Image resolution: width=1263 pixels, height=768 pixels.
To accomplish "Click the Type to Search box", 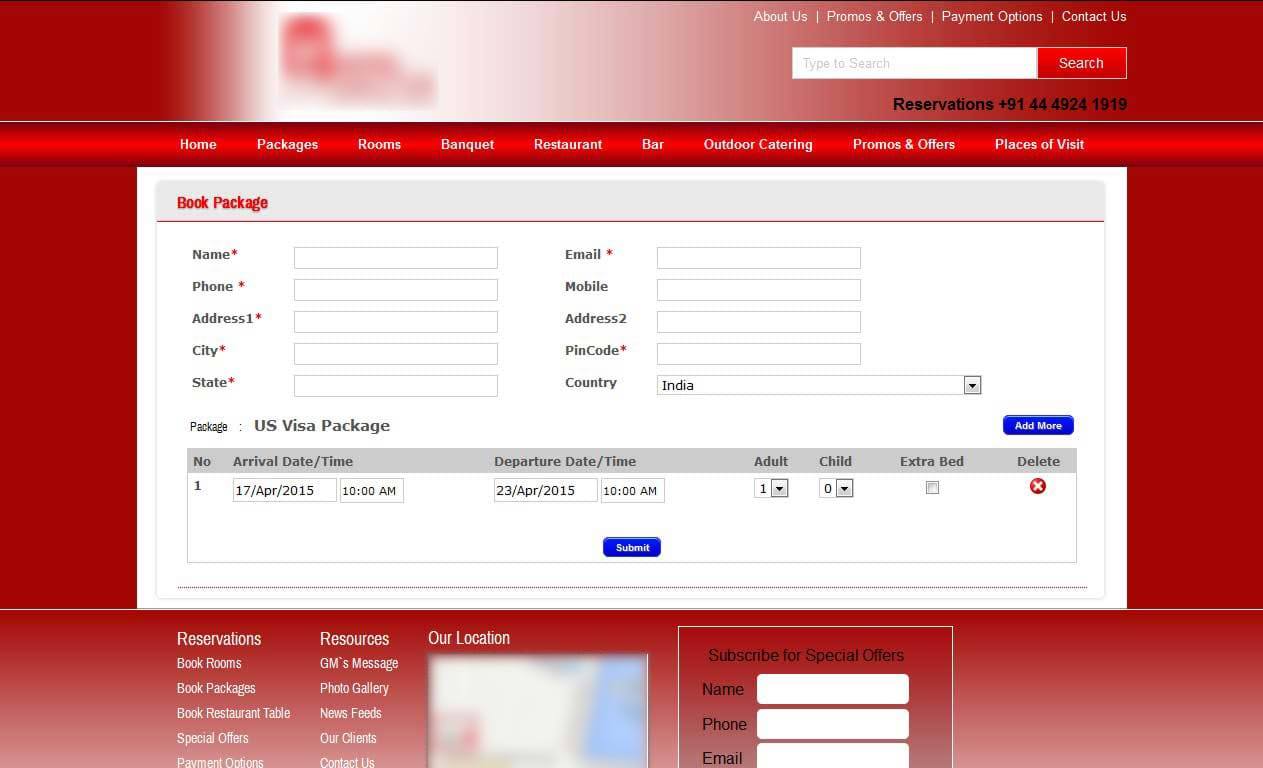I will [914, 63].
